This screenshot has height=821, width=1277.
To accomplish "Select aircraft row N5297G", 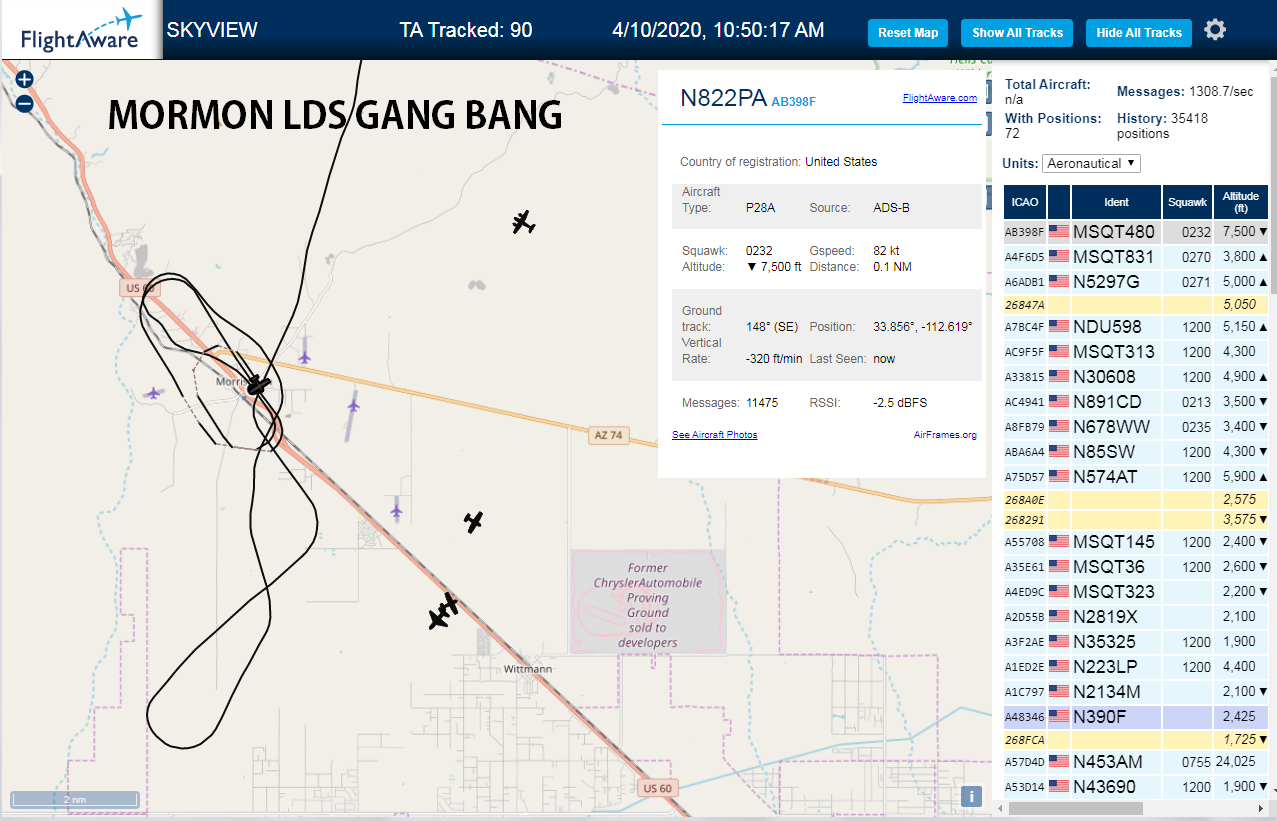I will click(x=1136, y=282).
